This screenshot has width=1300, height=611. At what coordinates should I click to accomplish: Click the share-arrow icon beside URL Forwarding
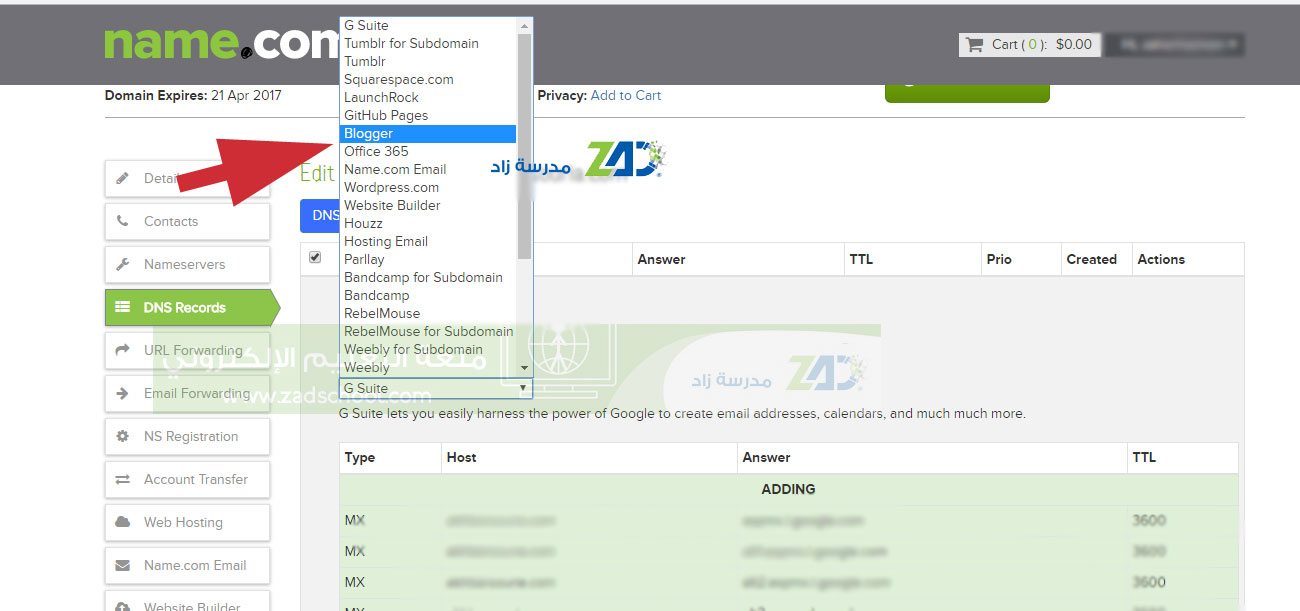coord(122,350)
